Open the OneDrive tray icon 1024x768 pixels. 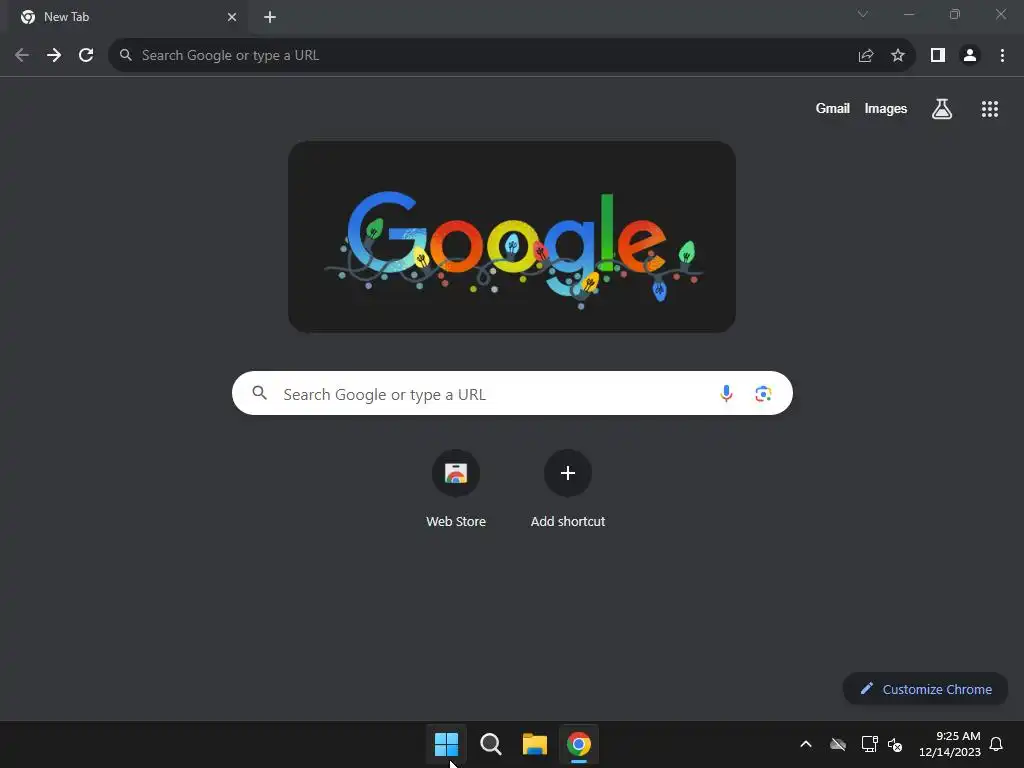(838, 744)
